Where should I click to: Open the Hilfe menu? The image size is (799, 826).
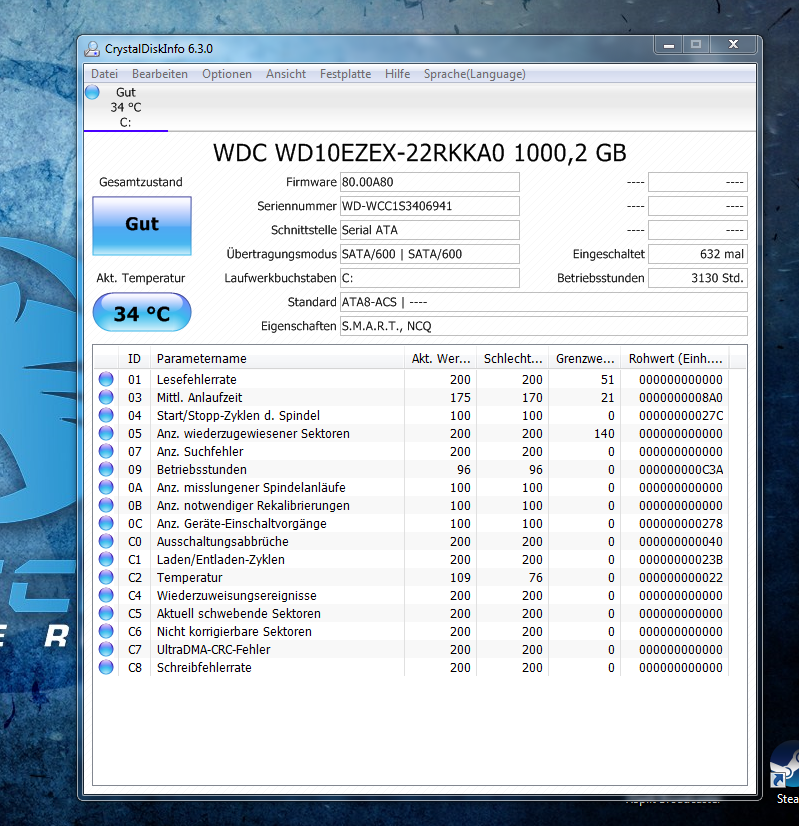coord(397,74)
